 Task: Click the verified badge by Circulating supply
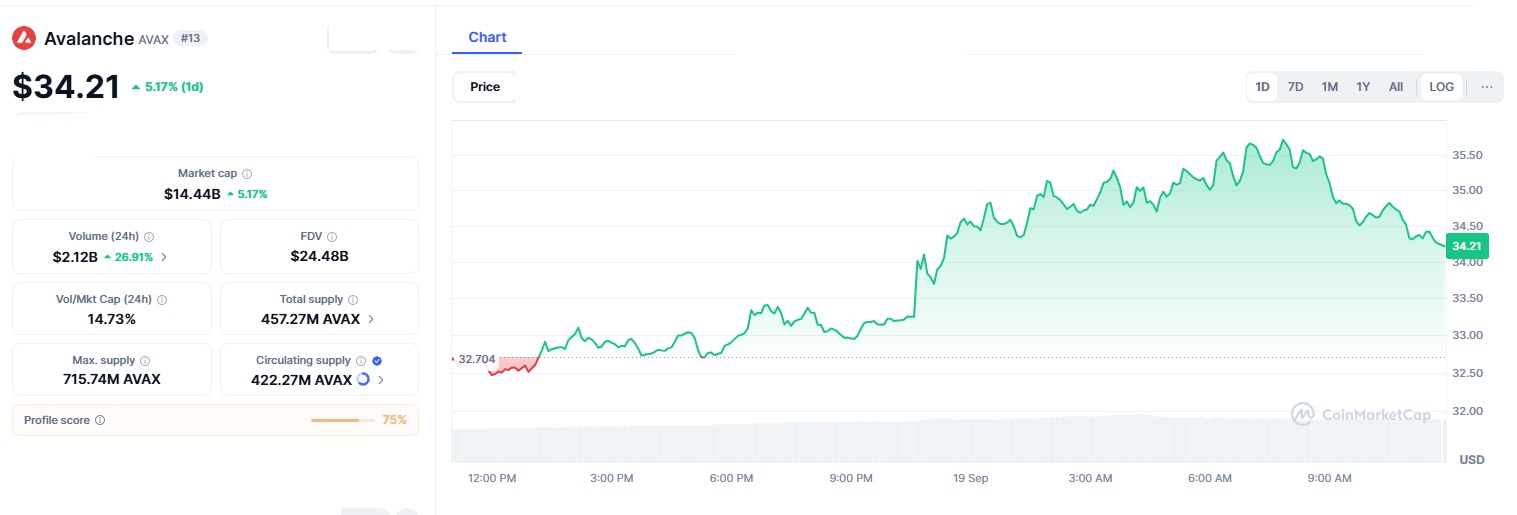(x=377, y=361)
